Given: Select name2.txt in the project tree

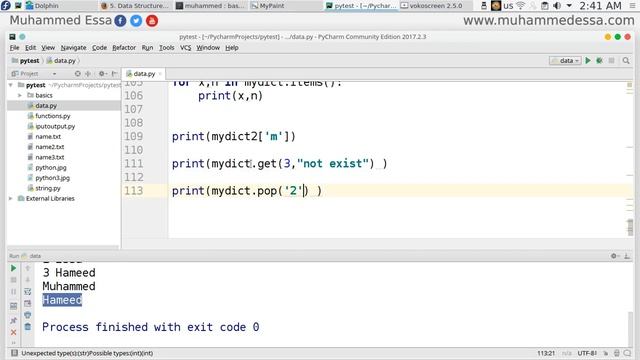Looking at the screenshot, I should pyautogui.click(x=49, y=147).
